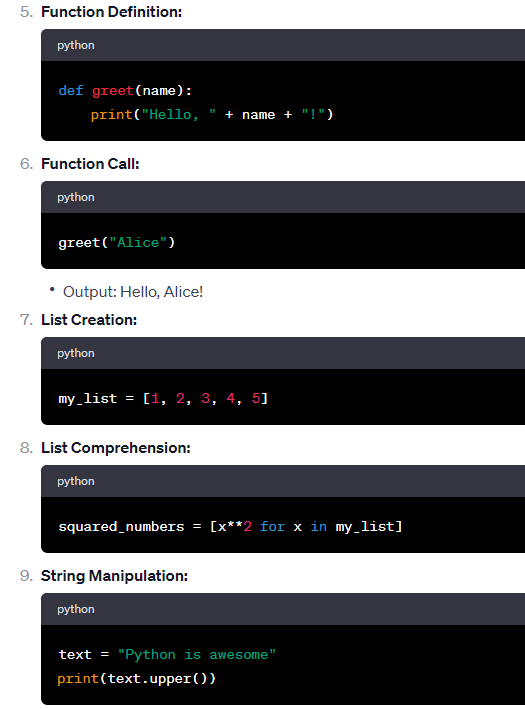Screen dimensions: 525x709
Task: Click the python label of squared_numbers block
Action: [76, 481]
